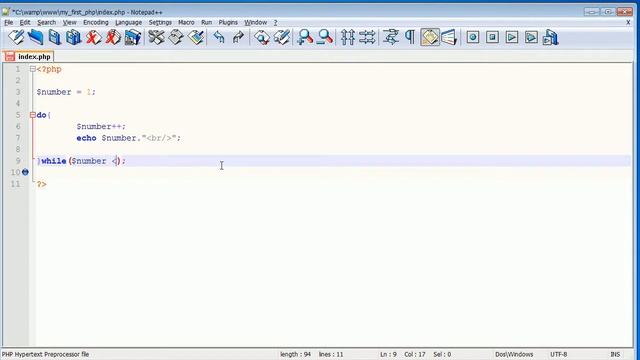Image resolution: width=640 pixels, height=360 pixels.
Task: Select the index.php document tab
Action: [28, 56]
